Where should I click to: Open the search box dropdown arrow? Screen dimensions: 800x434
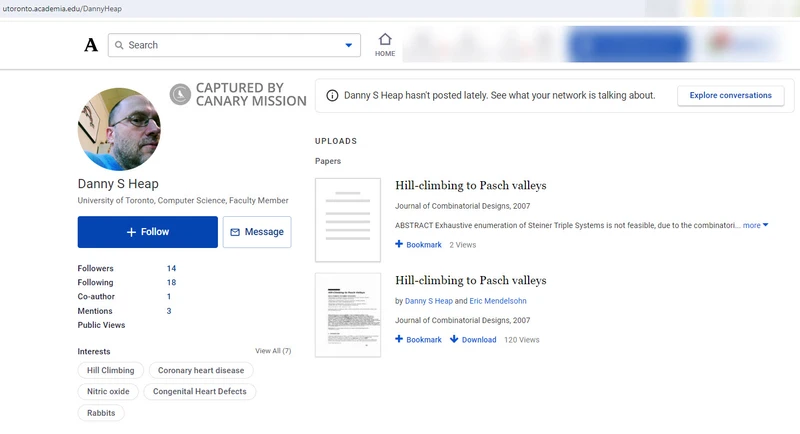pos(348,45)
